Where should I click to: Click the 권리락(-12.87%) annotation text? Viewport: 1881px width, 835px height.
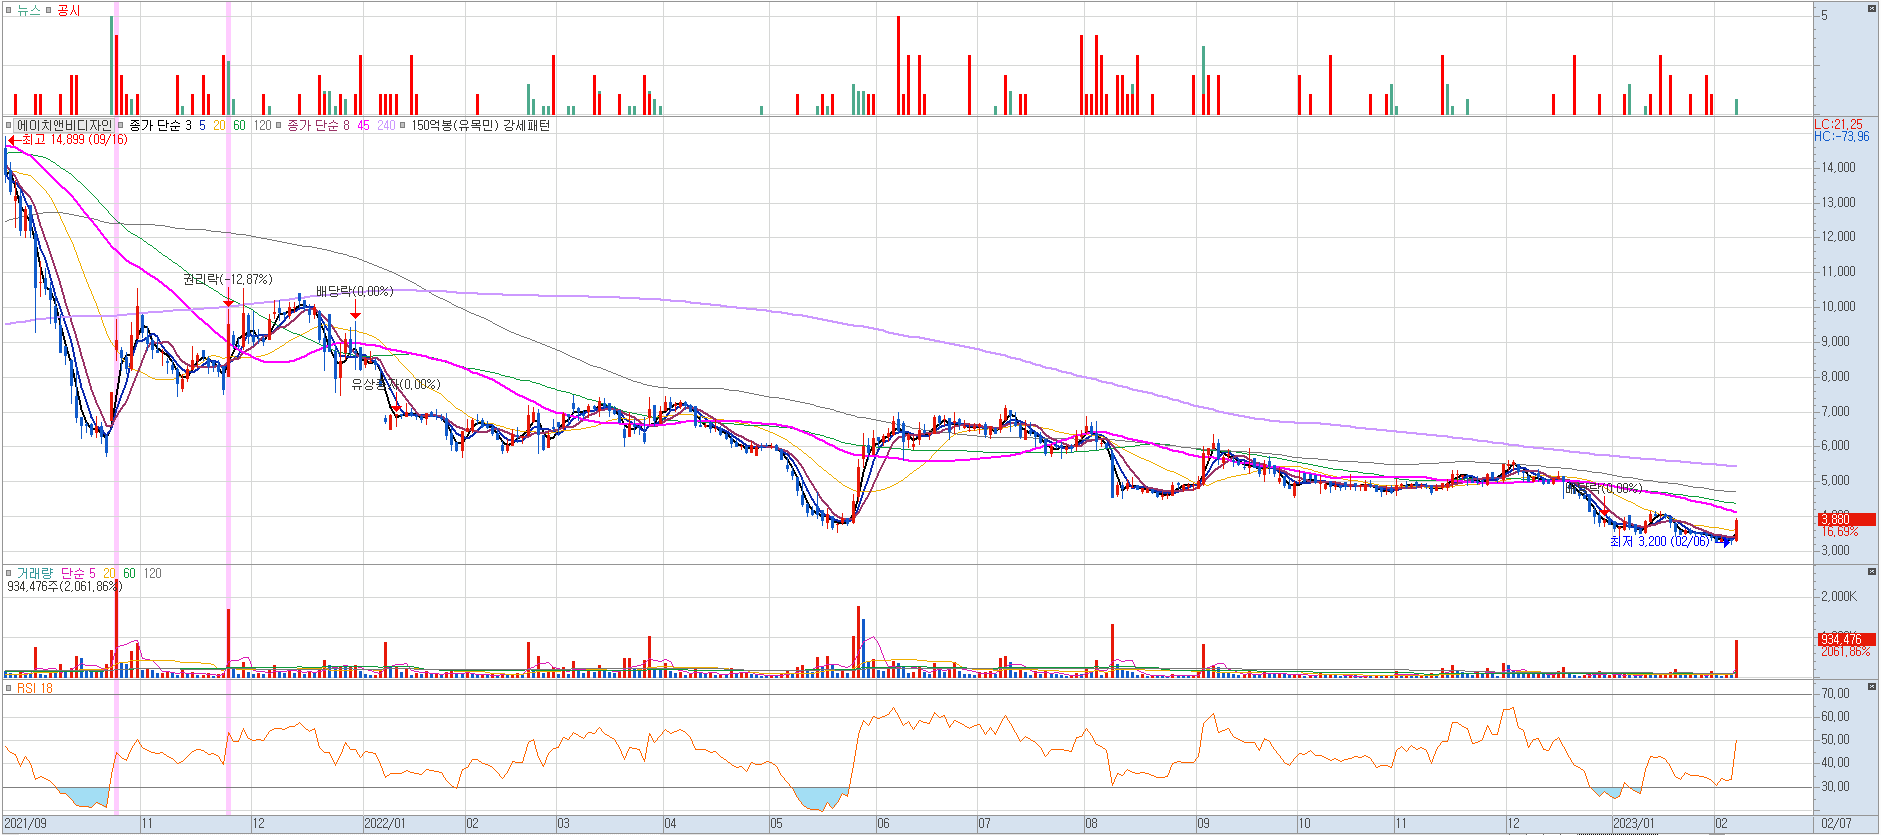click(227, 279)
